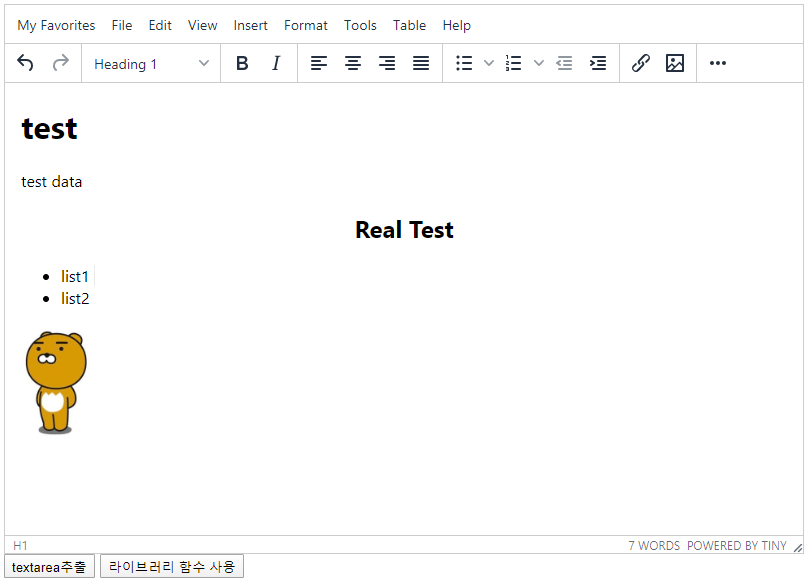This screenshot has width=804, height=585.
Task: Undo the last edit
Action: [x=25, y=63]
